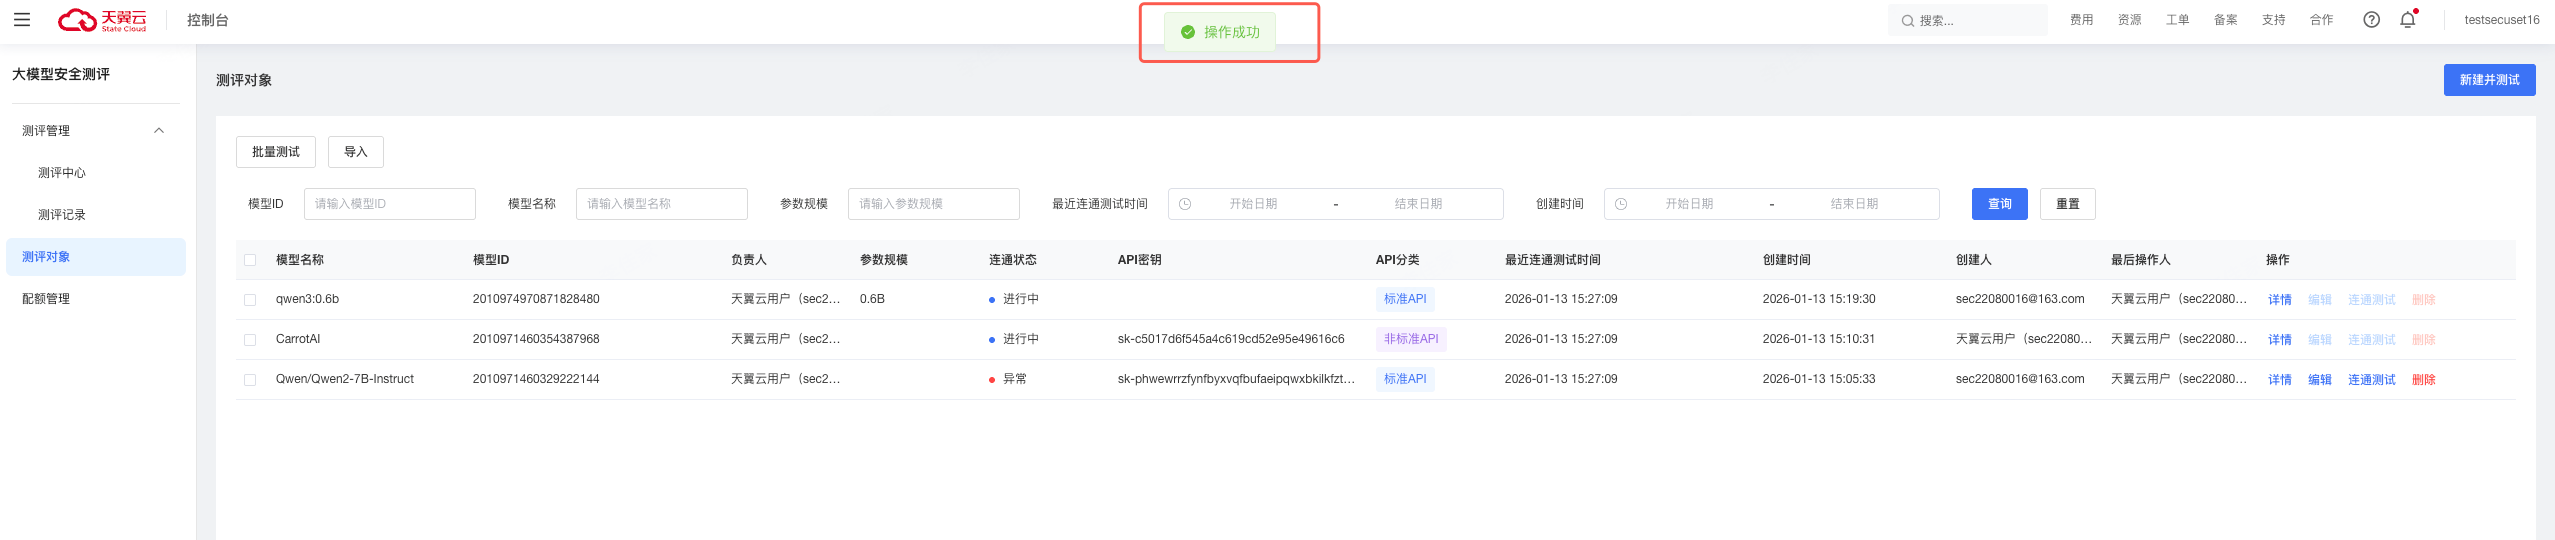Viewport: 2555px width, 540px height.
Task: Focus the 参数规模 input field
Action: 934,204
